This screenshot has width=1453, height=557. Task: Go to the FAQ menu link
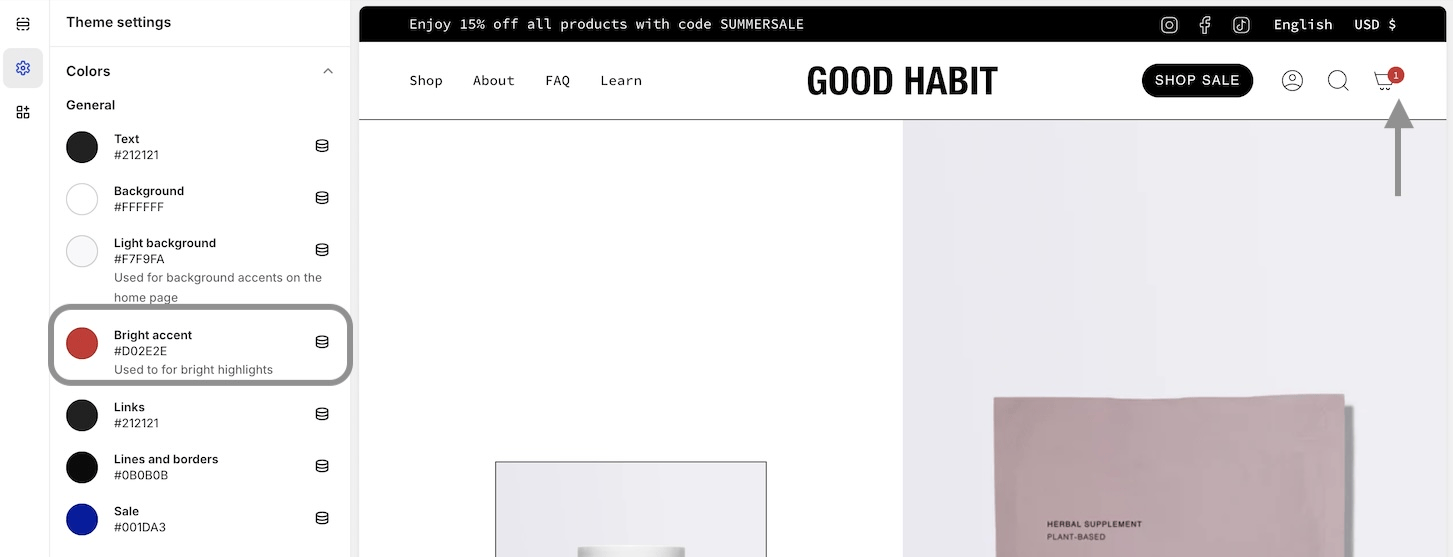tap(557, 81)
